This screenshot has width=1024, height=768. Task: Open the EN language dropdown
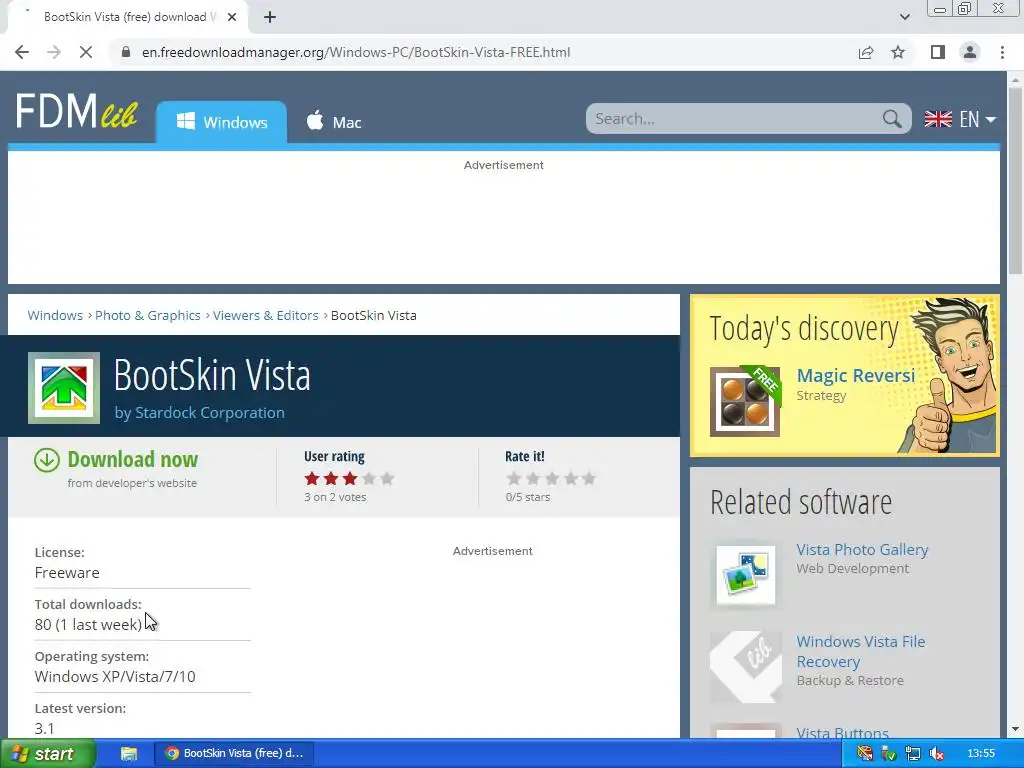tap(960, 119)
